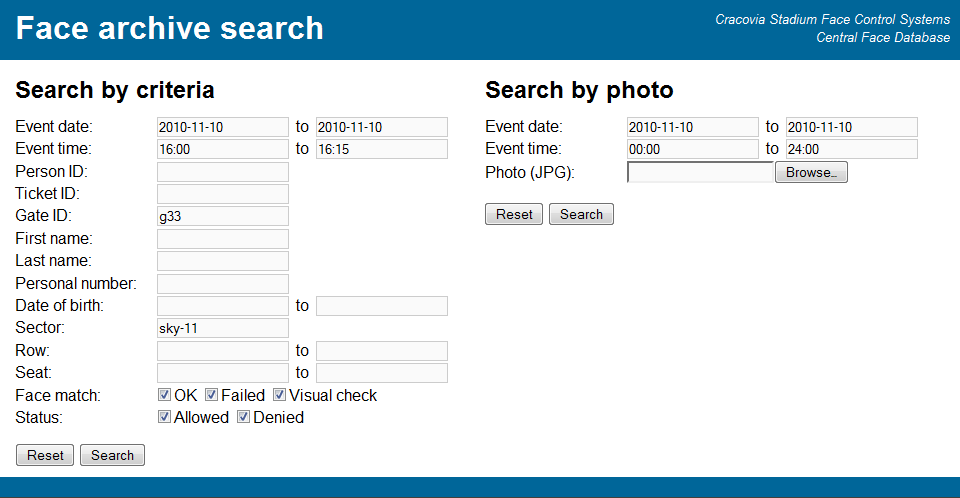Click the Sector field showing sky-11
The image size is (960, 498).
[x=223, y=328]
